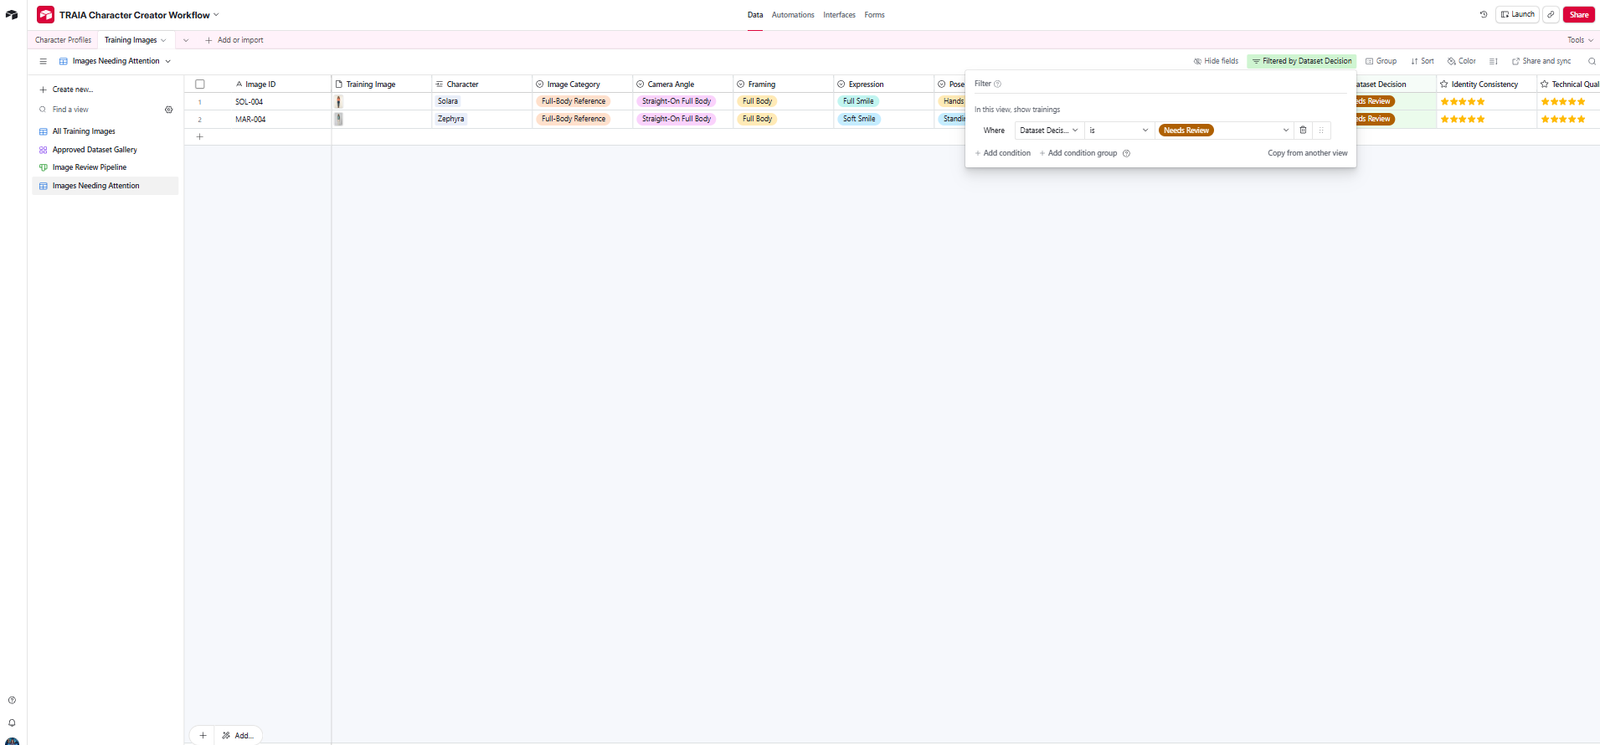Open condition group help question icon
The image size is (1600, 745).
(x=1126, y=153)
